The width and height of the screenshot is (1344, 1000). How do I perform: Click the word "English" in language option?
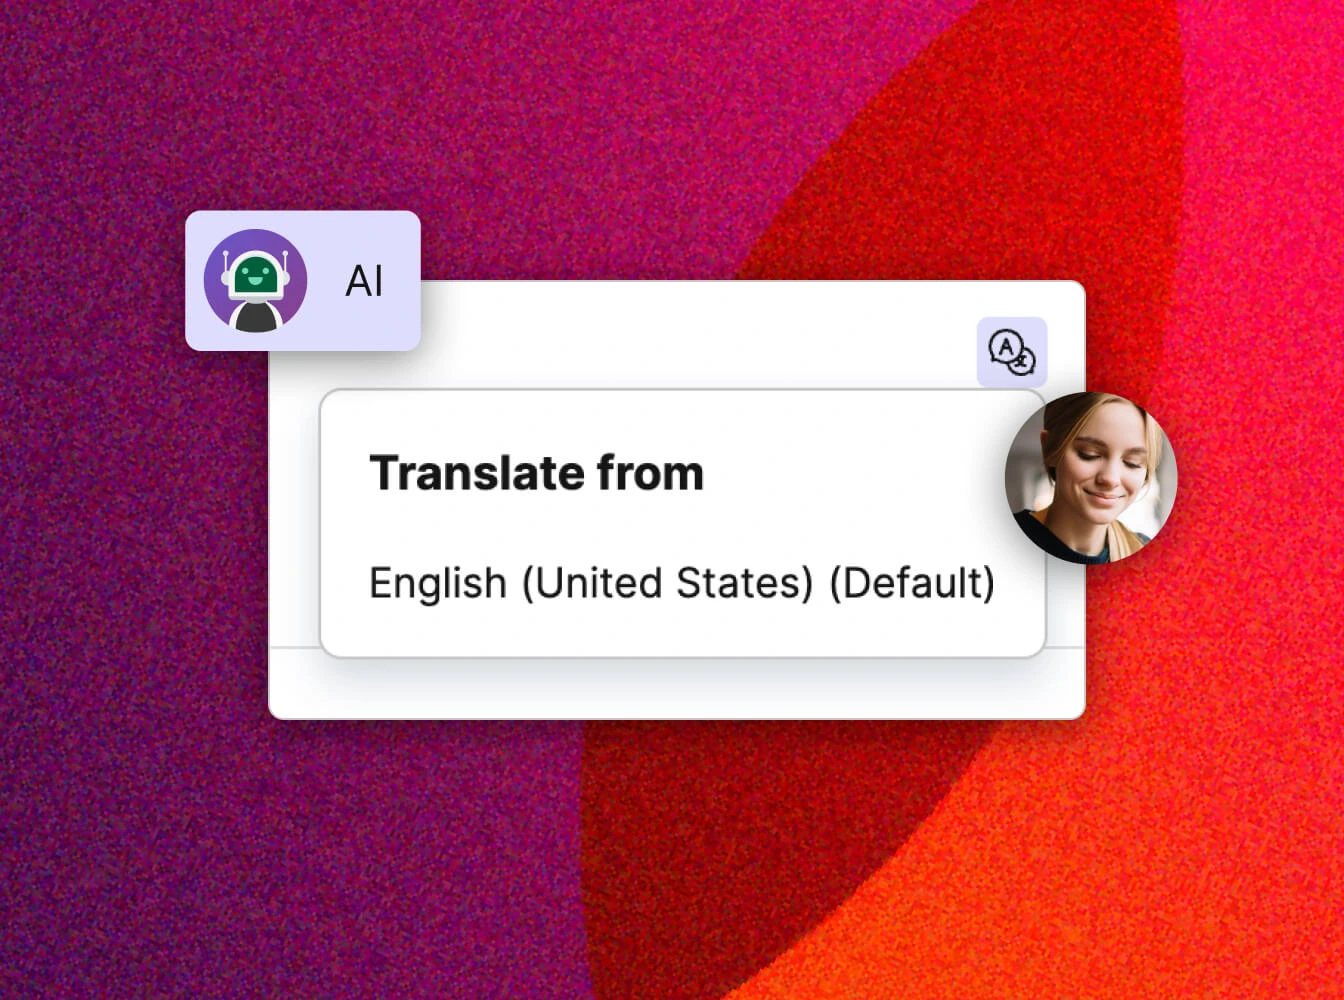tap(437, 583)
